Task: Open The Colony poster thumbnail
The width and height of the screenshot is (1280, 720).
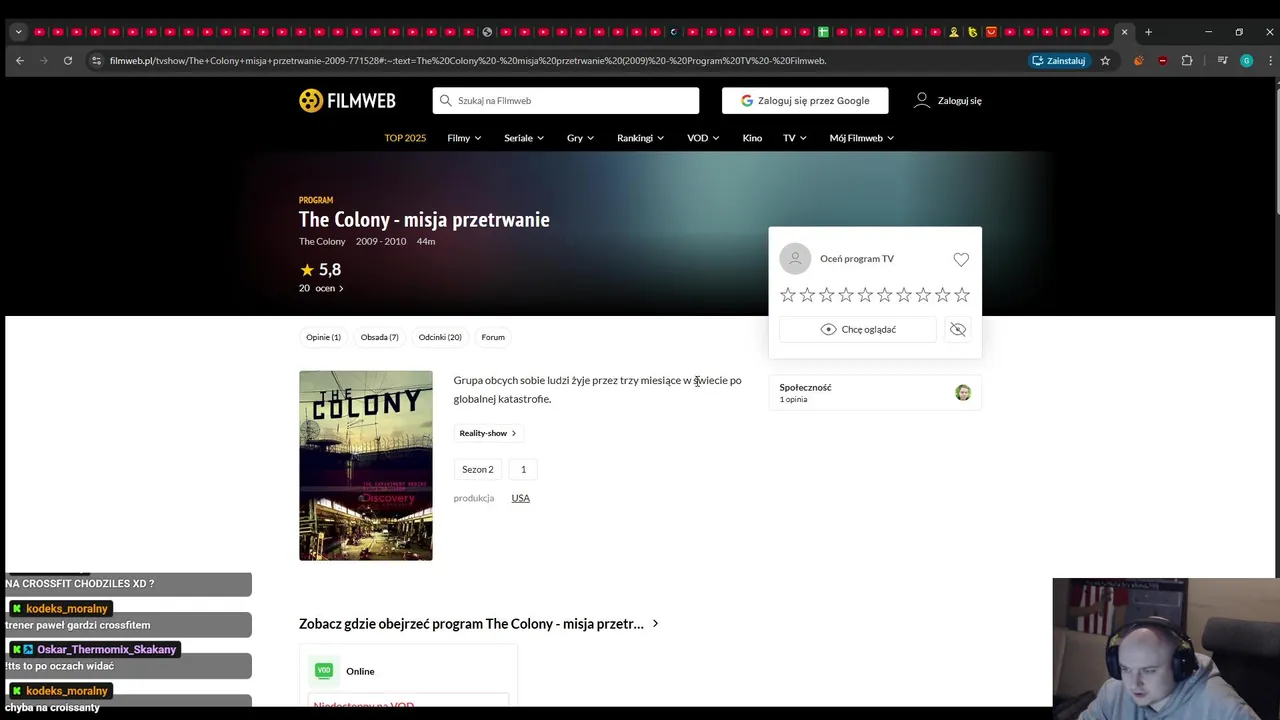Action: coord(366,465)
